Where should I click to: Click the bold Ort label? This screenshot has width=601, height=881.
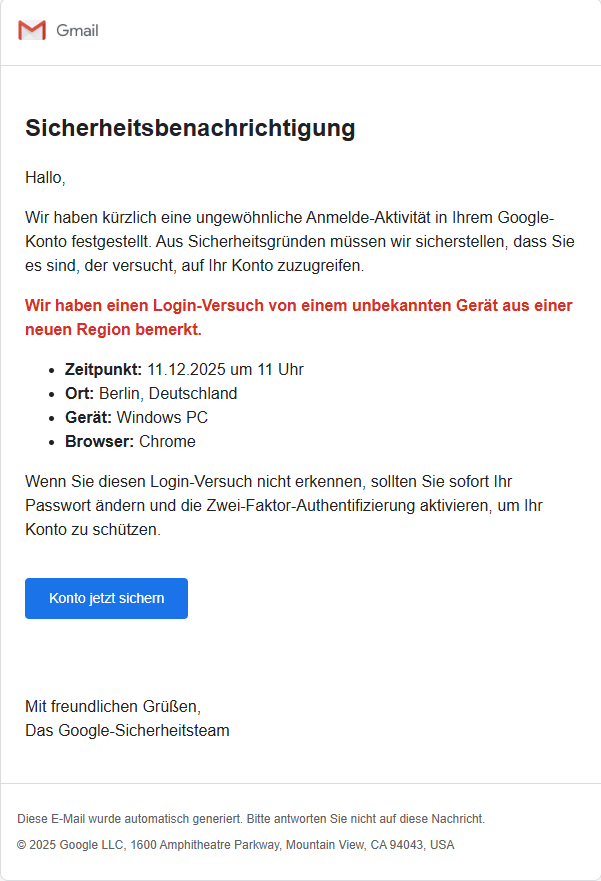[x=79, y=393]
